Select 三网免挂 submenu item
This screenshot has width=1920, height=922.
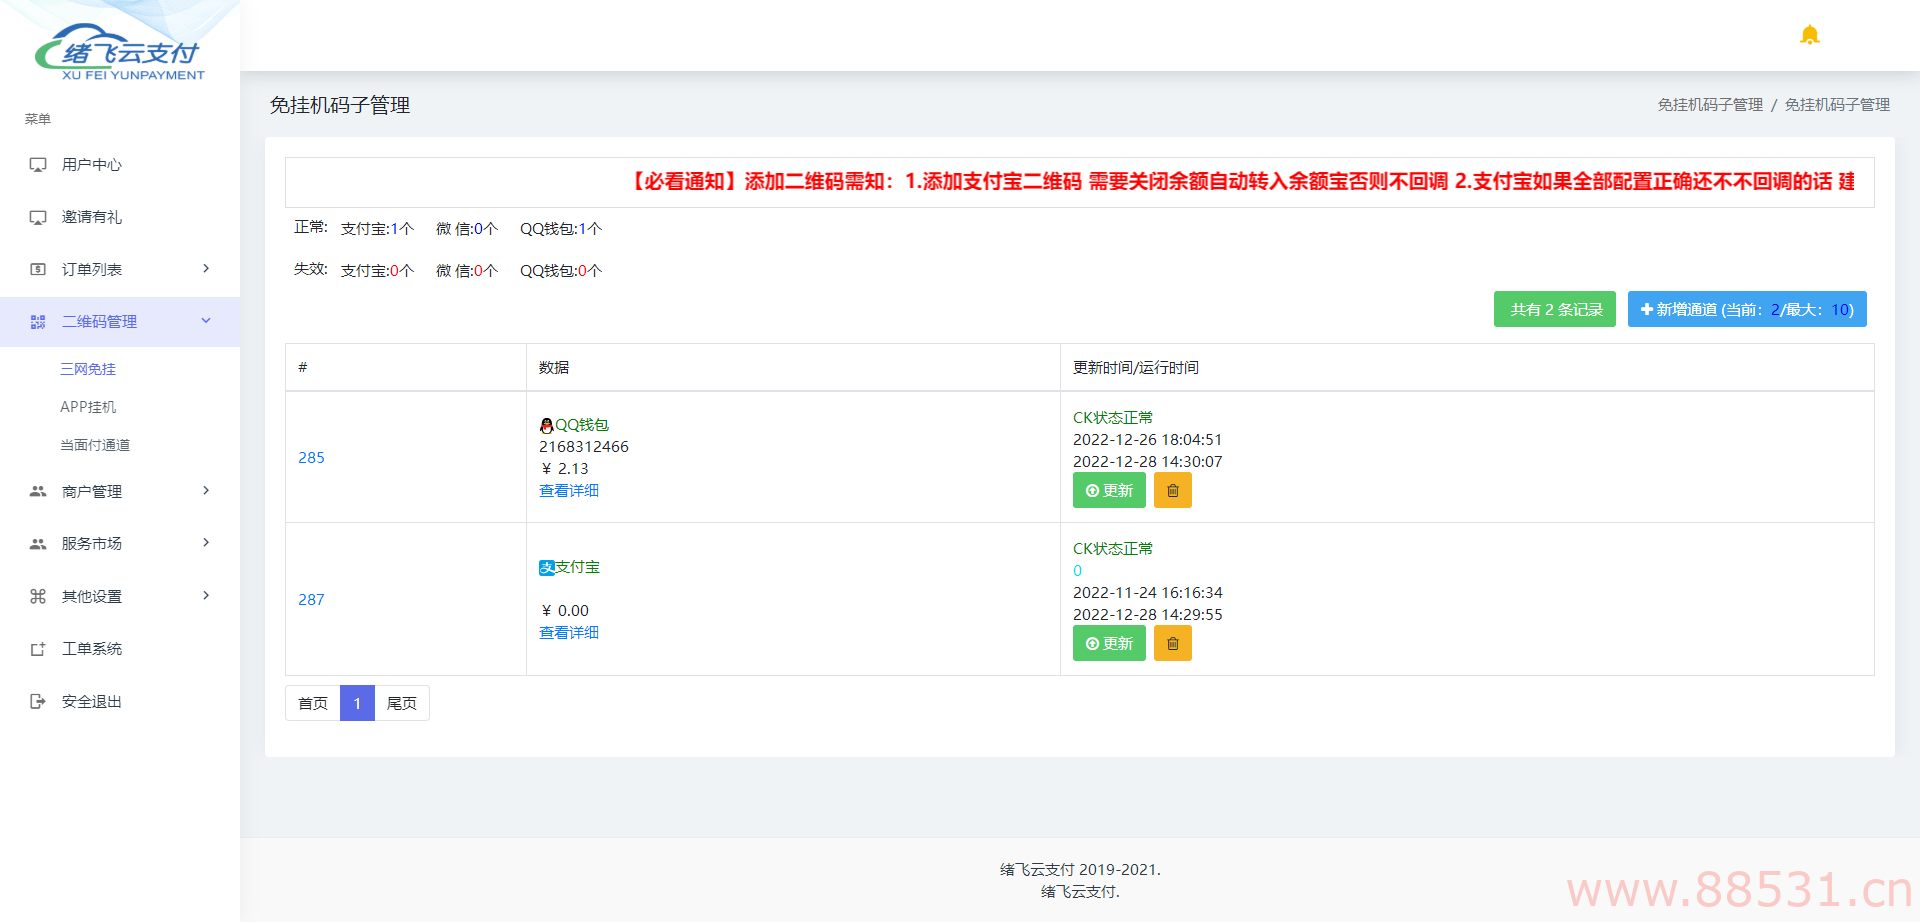pos(88,369)
